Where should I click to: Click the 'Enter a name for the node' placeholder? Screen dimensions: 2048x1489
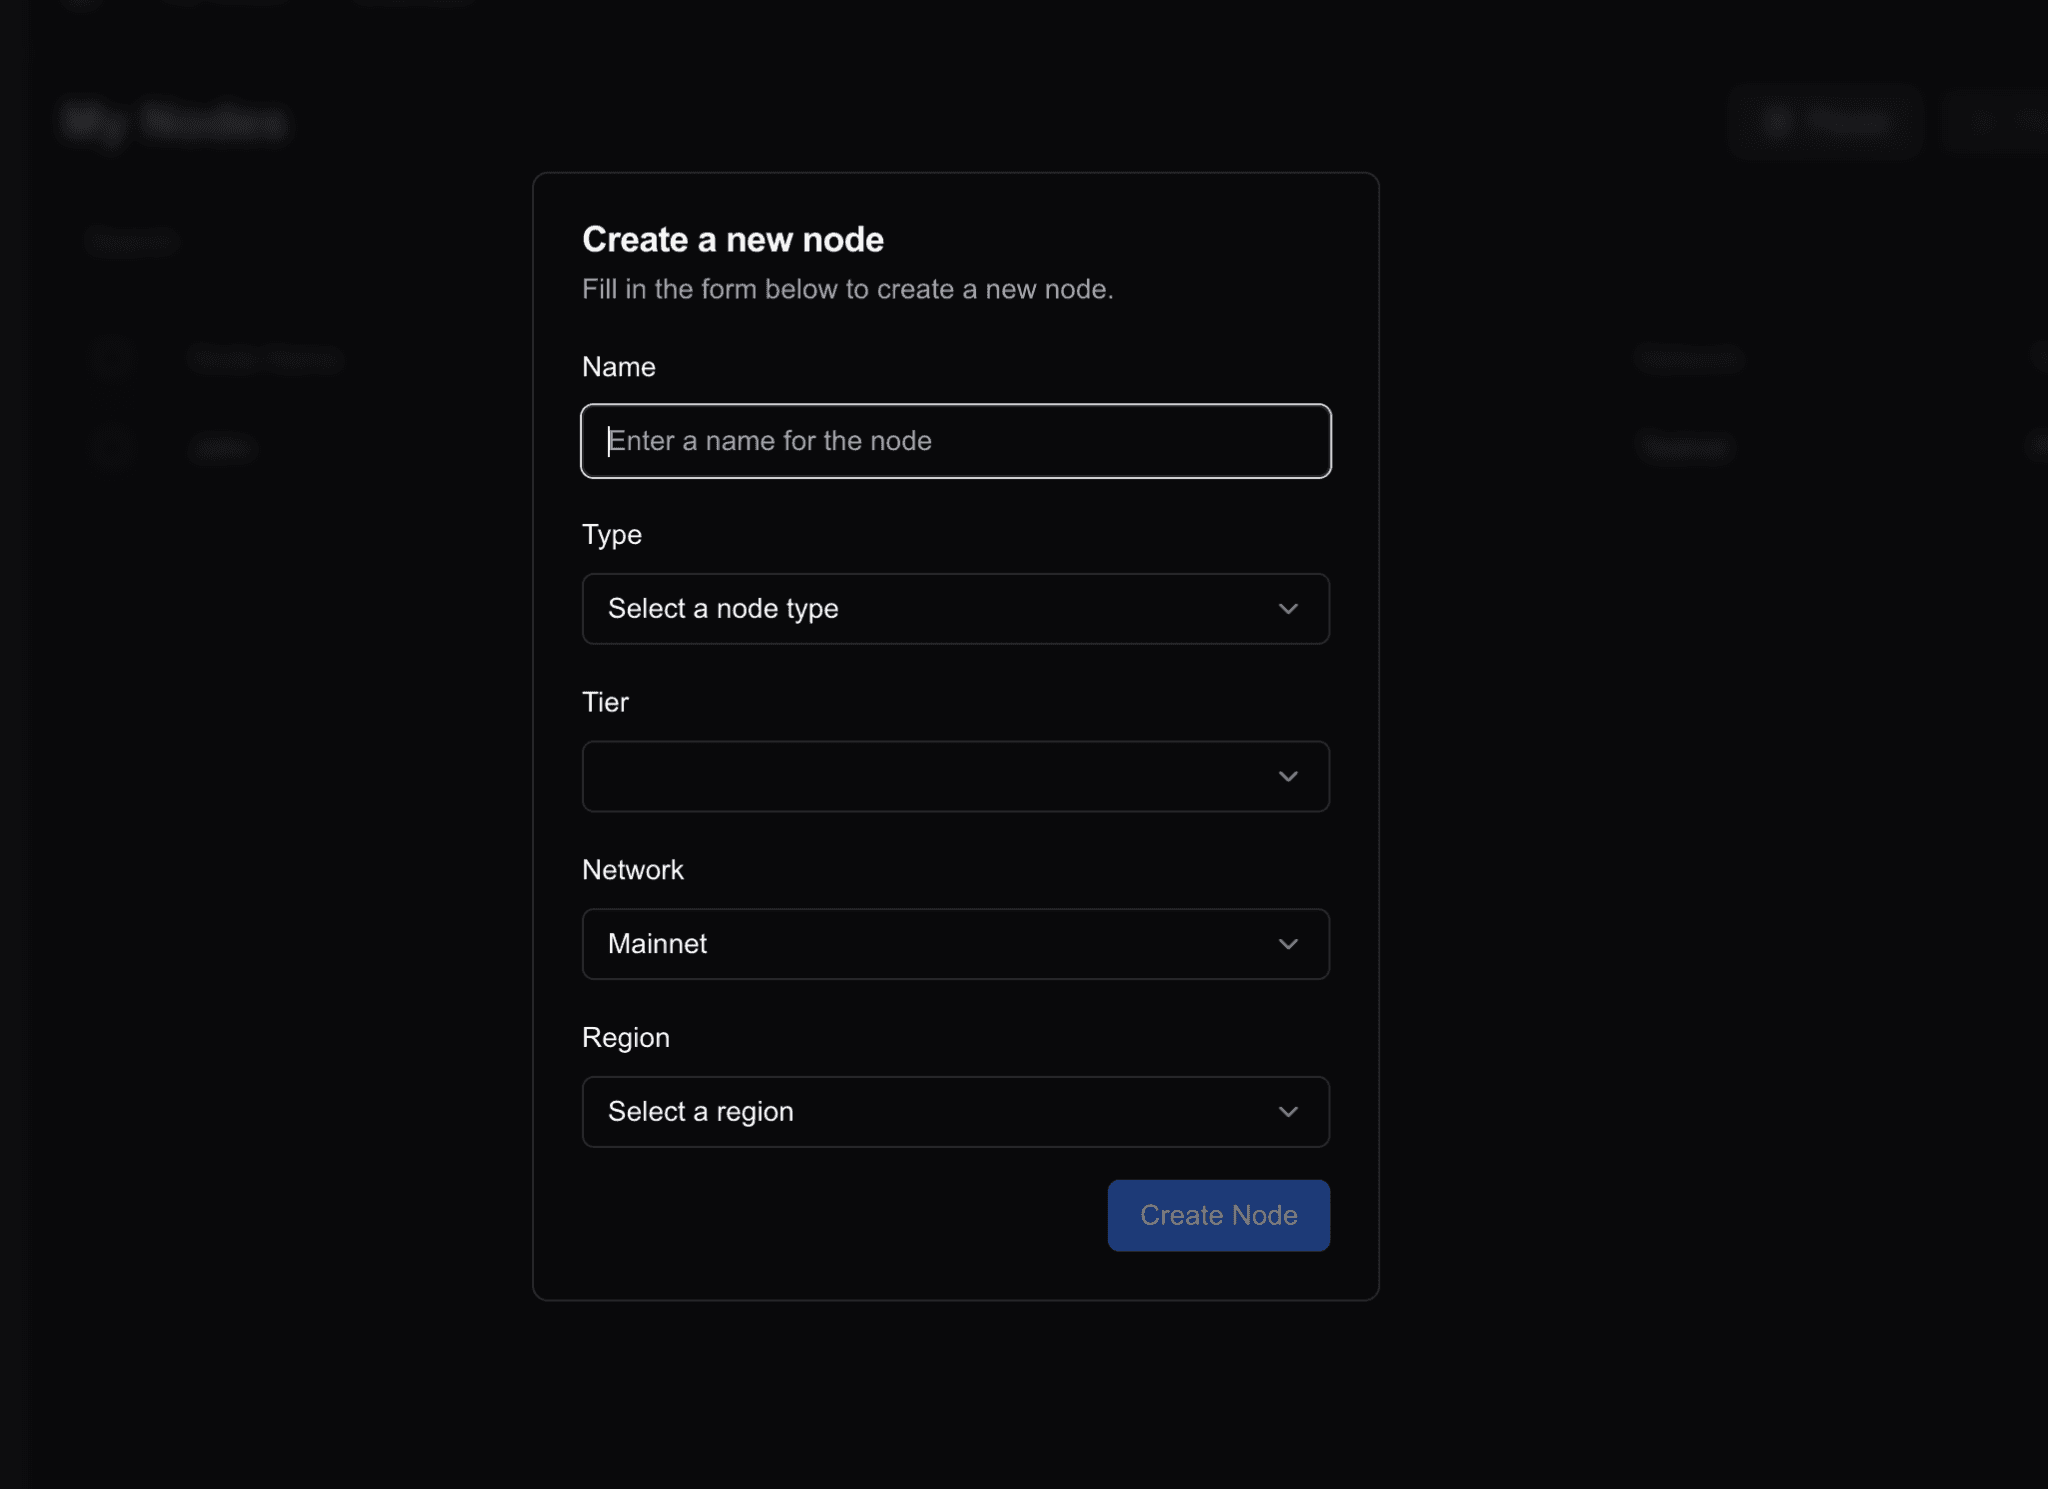[x=770, y=441]
